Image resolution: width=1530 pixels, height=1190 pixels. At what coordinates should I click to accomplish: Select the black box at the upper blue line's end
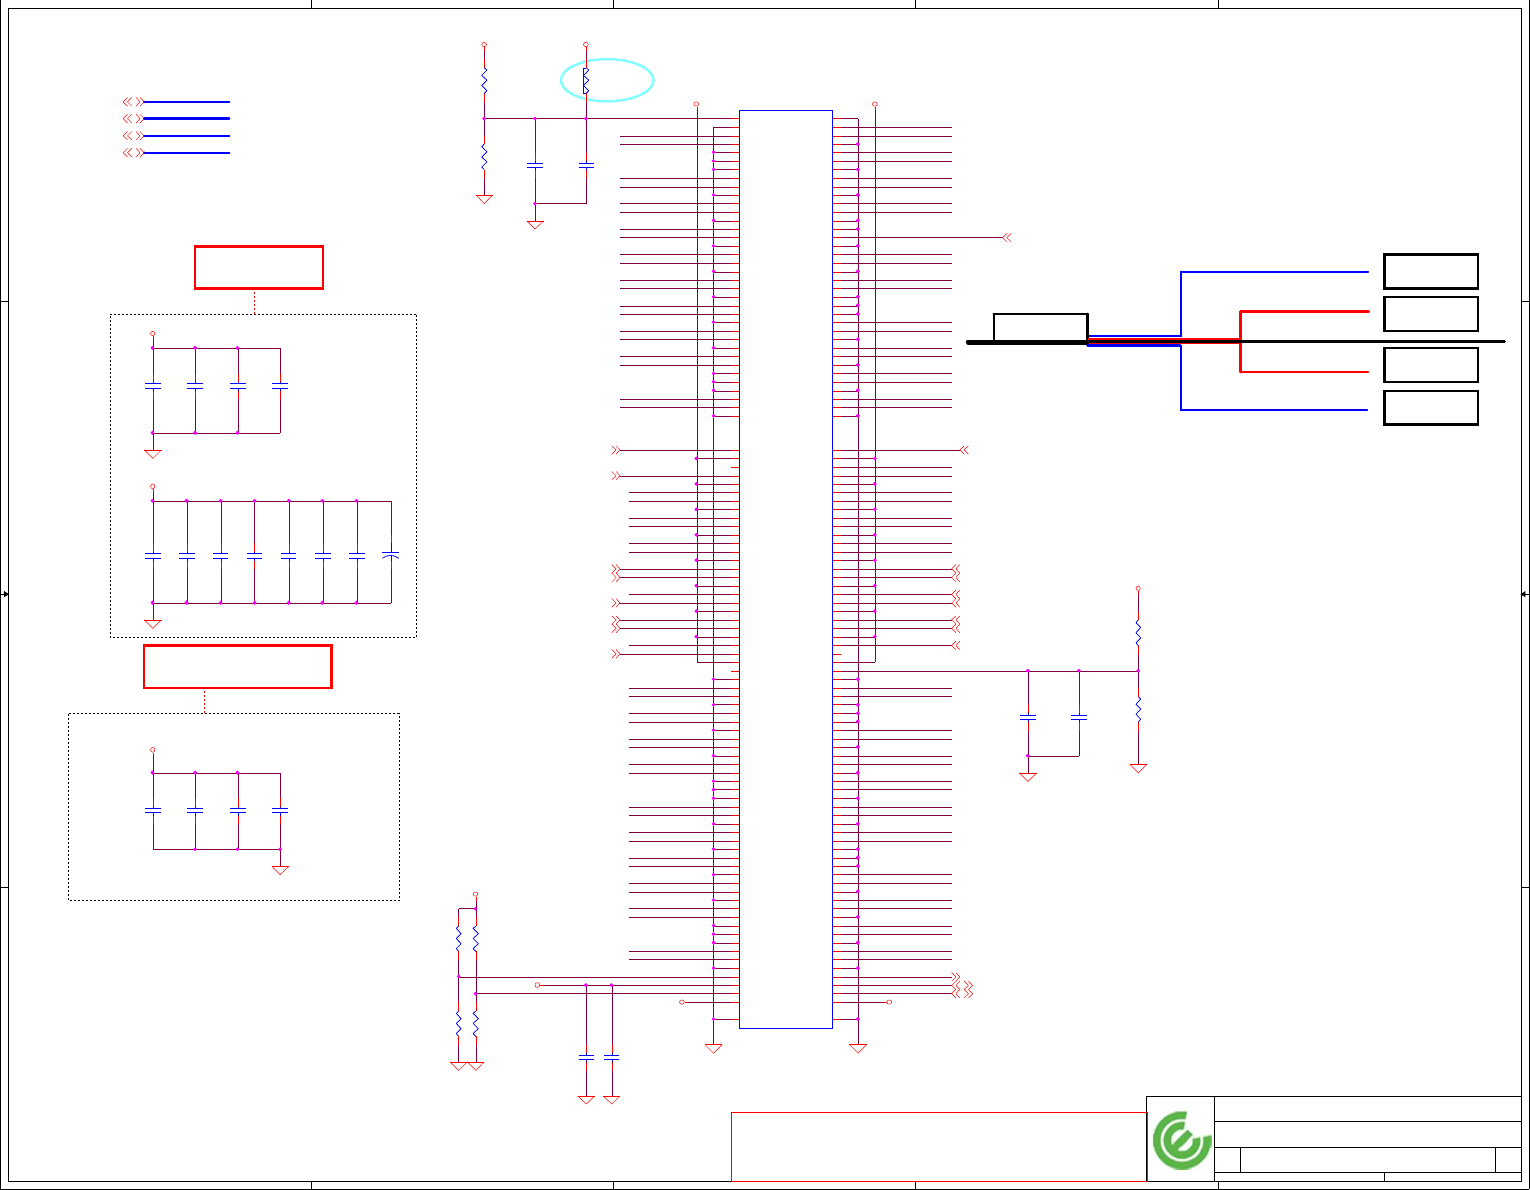[x=1431, y=271]
